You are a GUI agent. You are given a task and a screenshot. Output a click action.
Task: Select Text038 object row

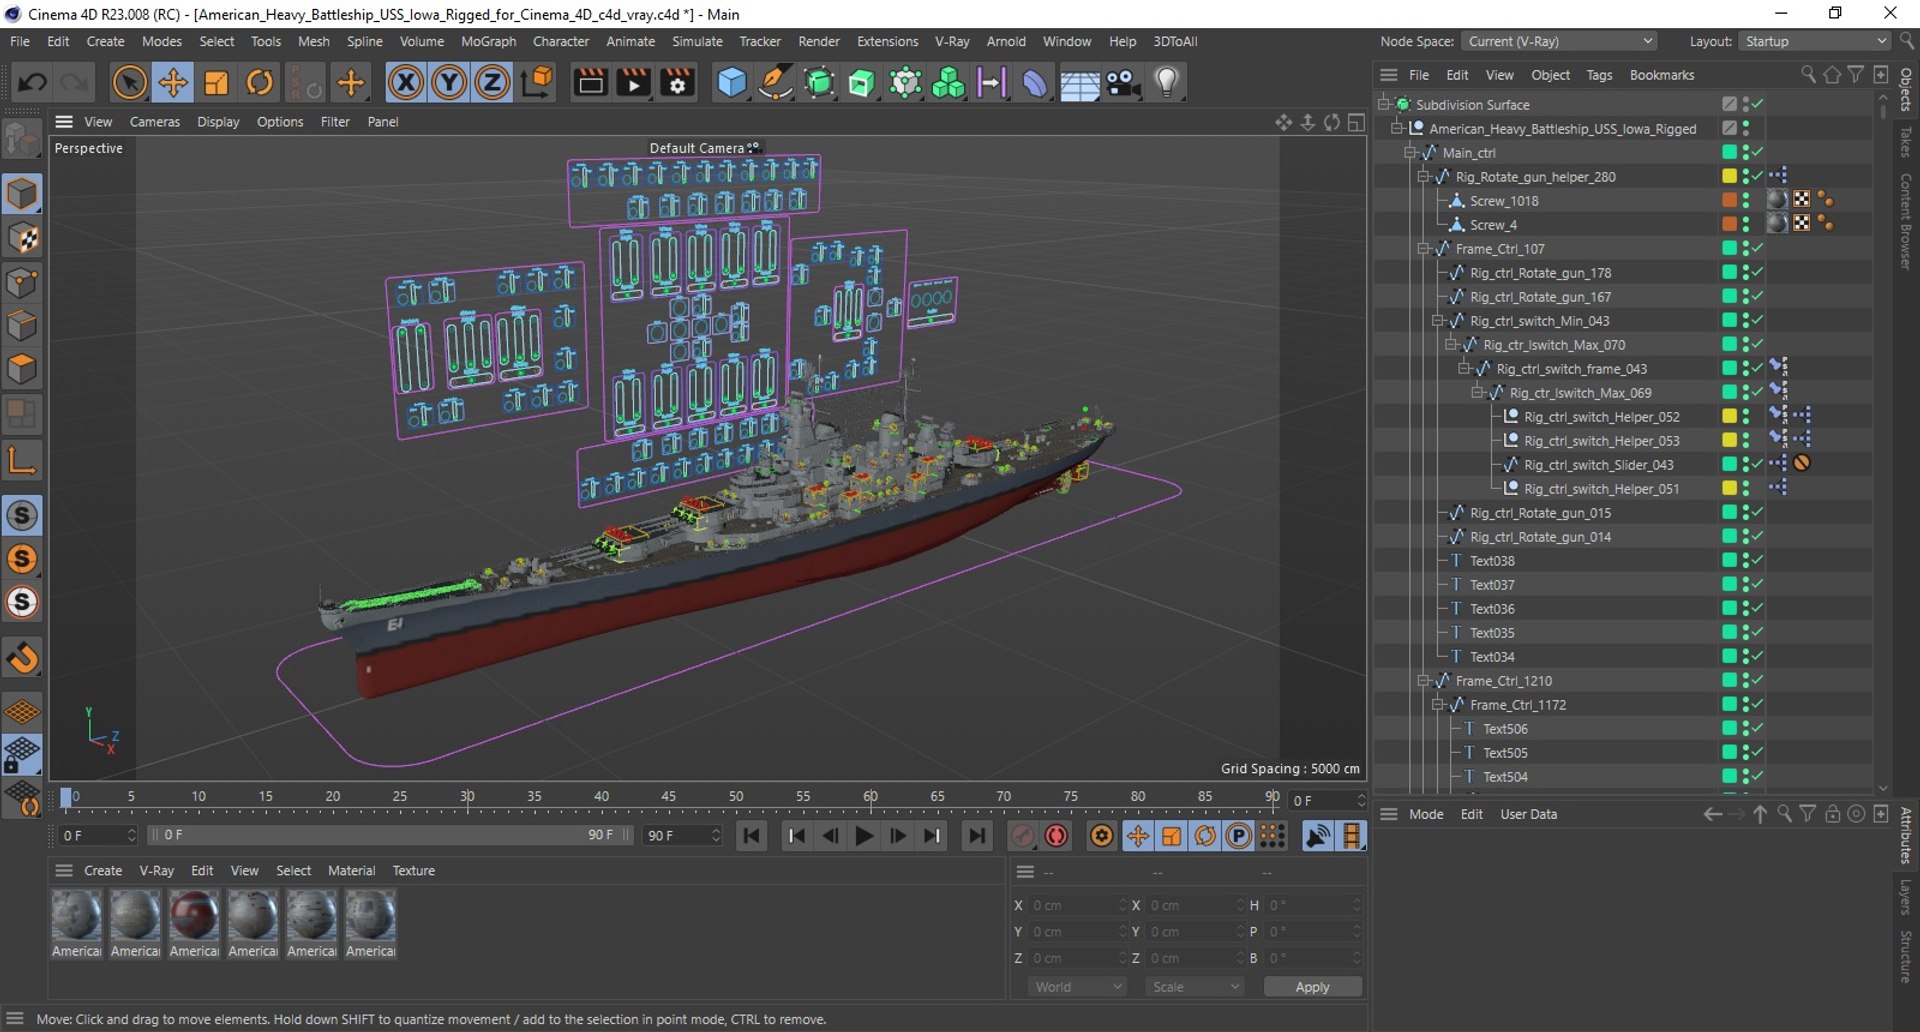click(x=1492, y=560)
